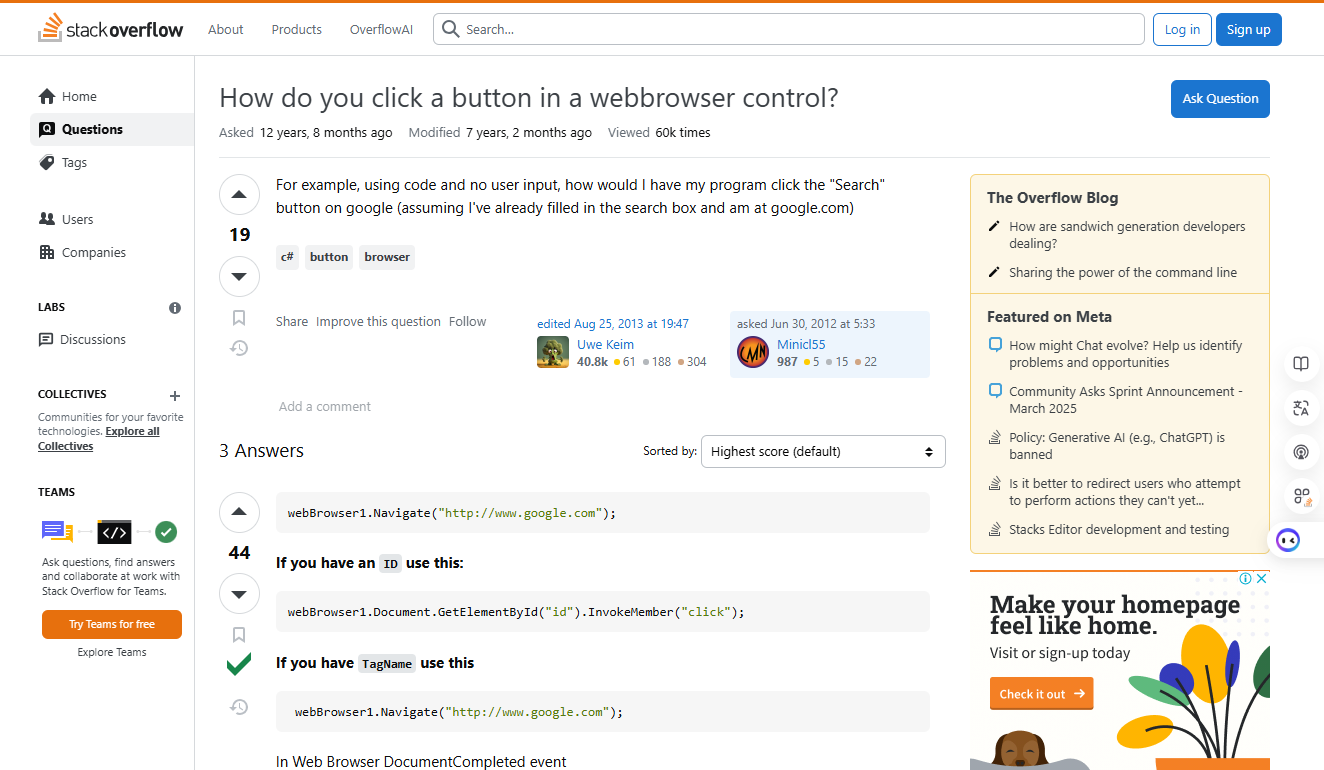Screen dimensions: 1324x770
Task: Click the Labs info icon
Action: [175, 308]
